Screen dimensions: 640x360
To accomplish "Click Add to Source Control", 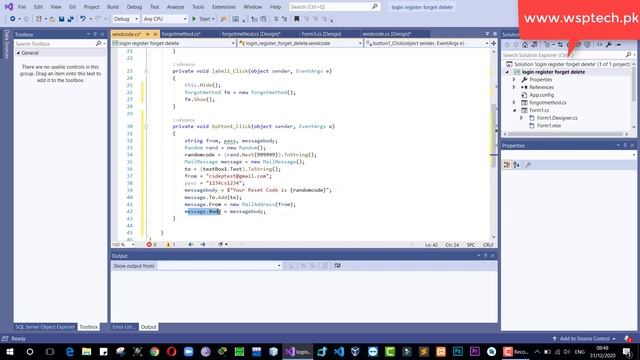I will (584, 339).
